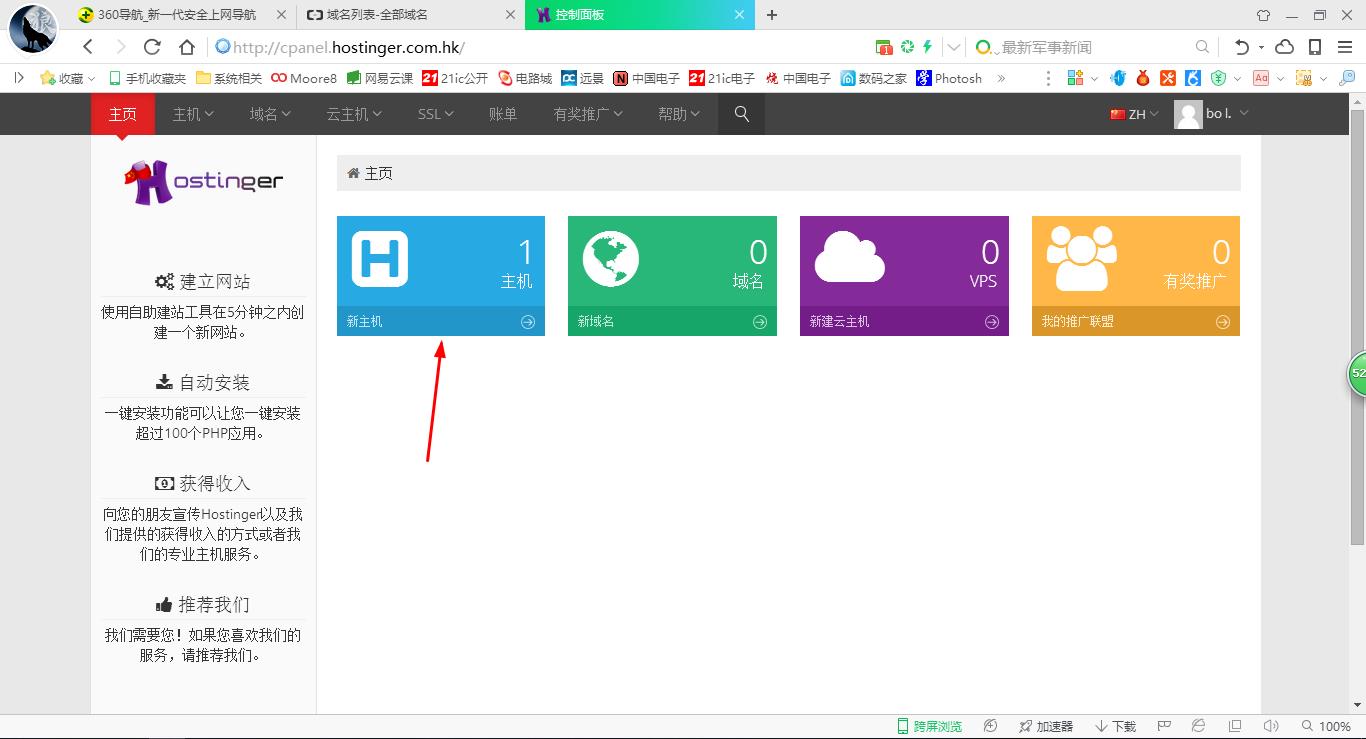Open search with the navbar magnifier icon

tap(741, 114)
